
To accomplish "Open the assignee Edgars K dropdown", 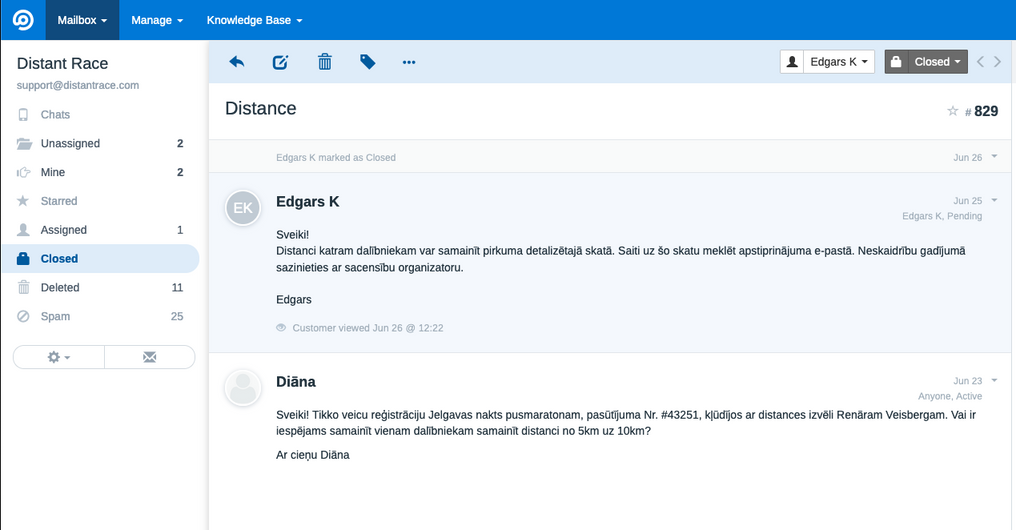I will [x=839, y=62].
